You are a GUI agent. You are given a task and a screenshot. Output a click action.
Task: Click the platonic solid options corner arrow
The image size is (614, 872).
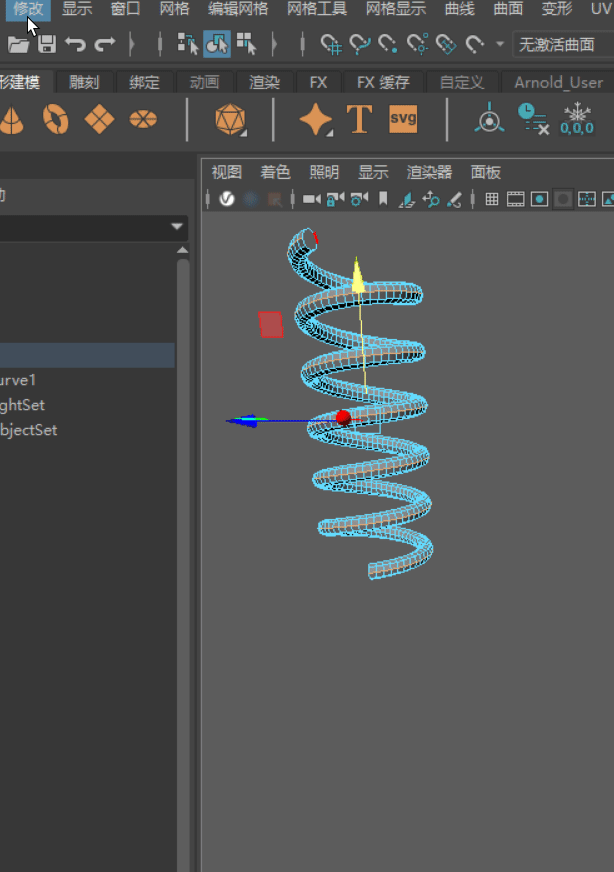pyautogui.click(x=243, y=133)
